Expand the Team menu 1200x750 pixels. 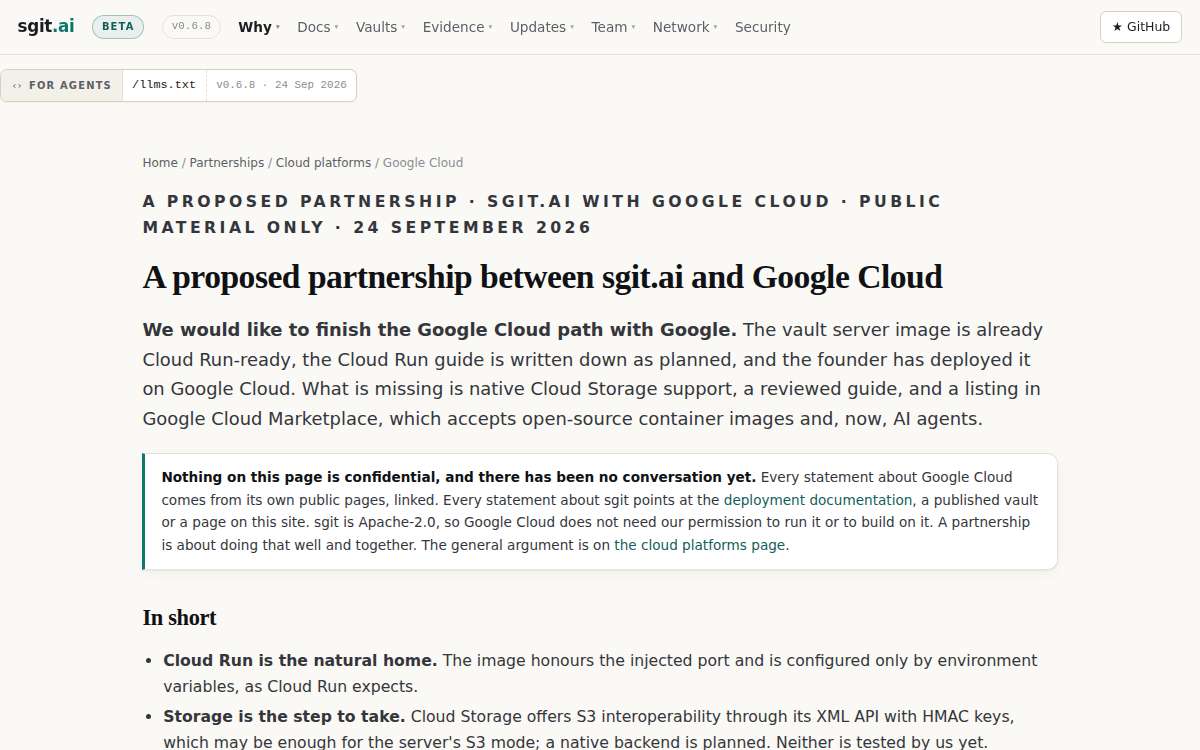click(x=613, y=27)
